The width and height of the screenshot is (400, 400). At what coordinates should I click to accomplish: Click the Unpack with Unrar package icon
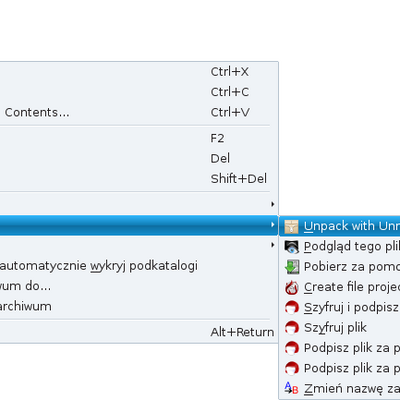point(291,226)
